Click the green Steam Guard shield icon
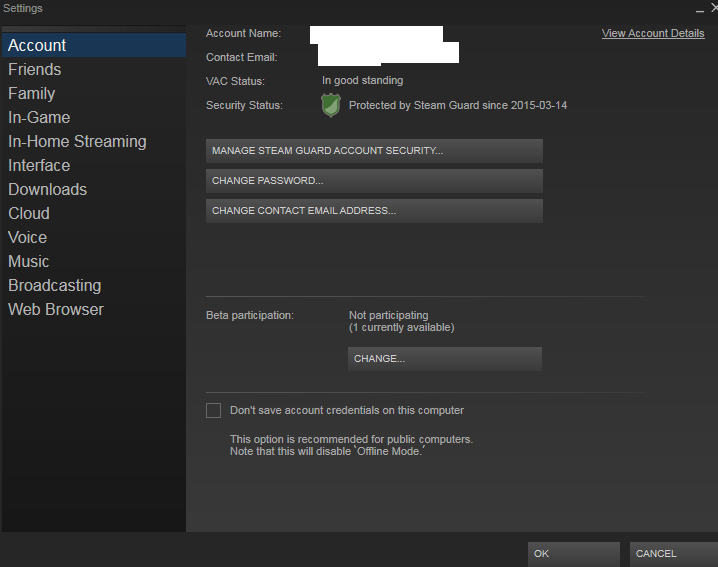The width and height of the screenshot is (718, 567). [331, 105]
